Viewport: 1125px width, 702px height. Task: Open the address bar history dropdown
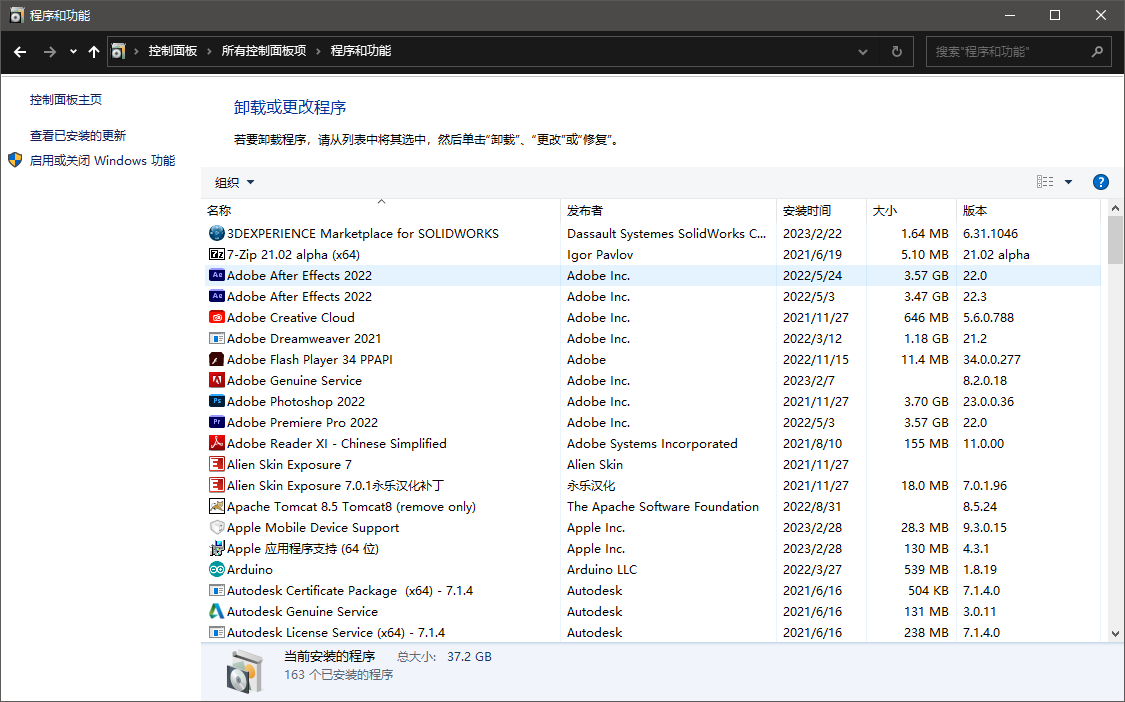[863, 52]
